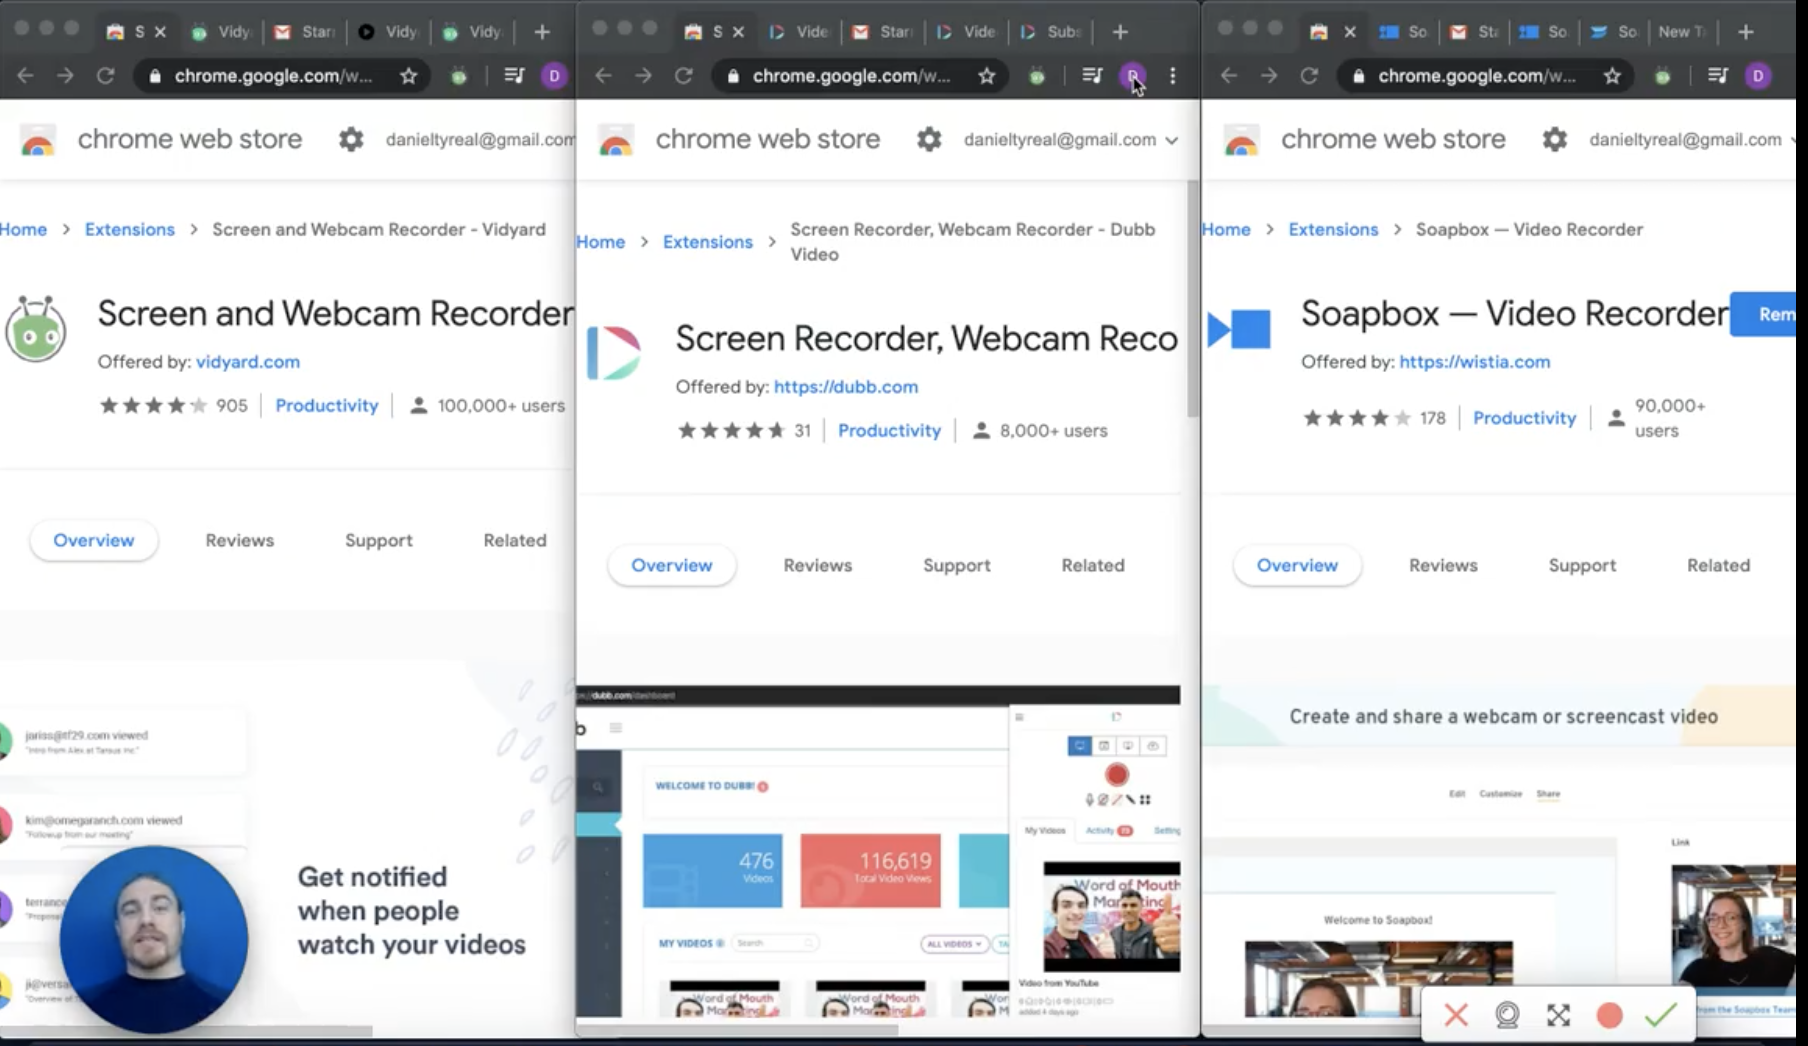
Task: Confirm with the green checkmark icon
Action: (1660, 1016)
